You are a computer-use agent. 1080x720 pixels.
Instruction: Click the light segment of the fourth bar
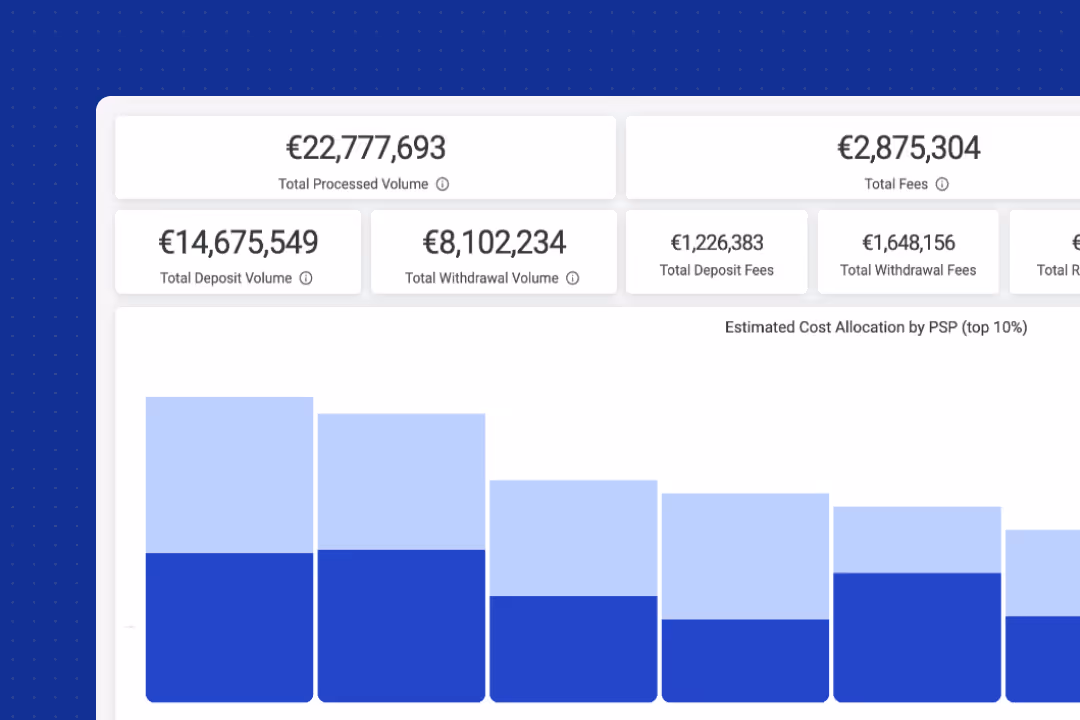click(x=745, y=555)
